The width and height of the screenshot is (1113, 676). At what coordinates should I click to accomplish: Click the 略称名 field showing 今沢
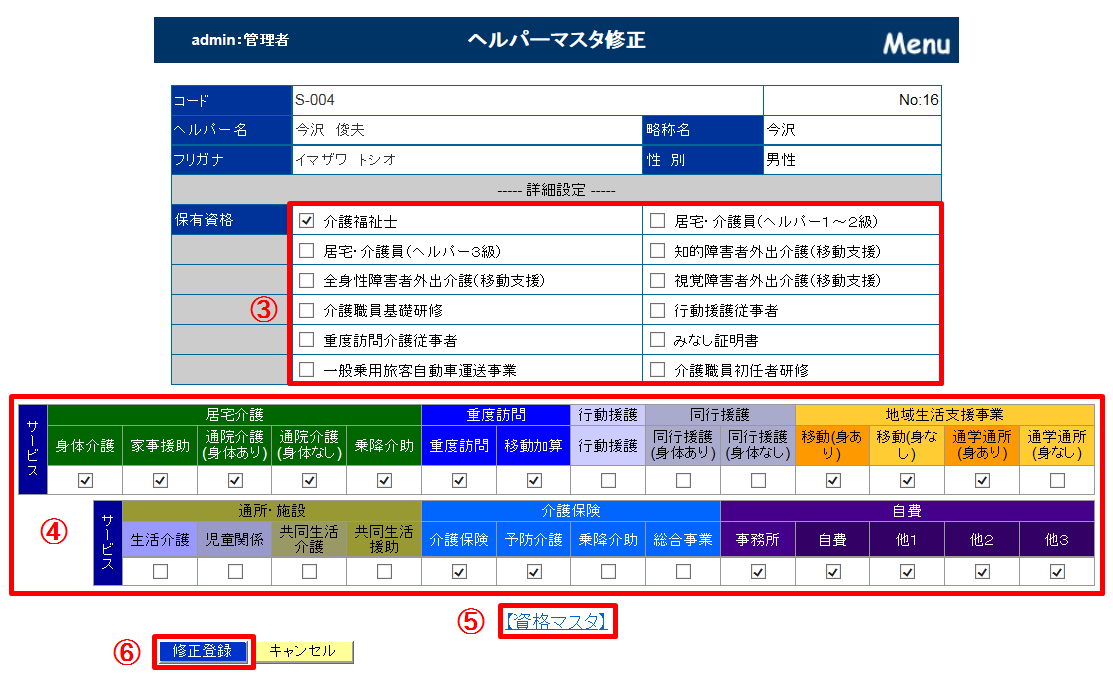(851, 130)
